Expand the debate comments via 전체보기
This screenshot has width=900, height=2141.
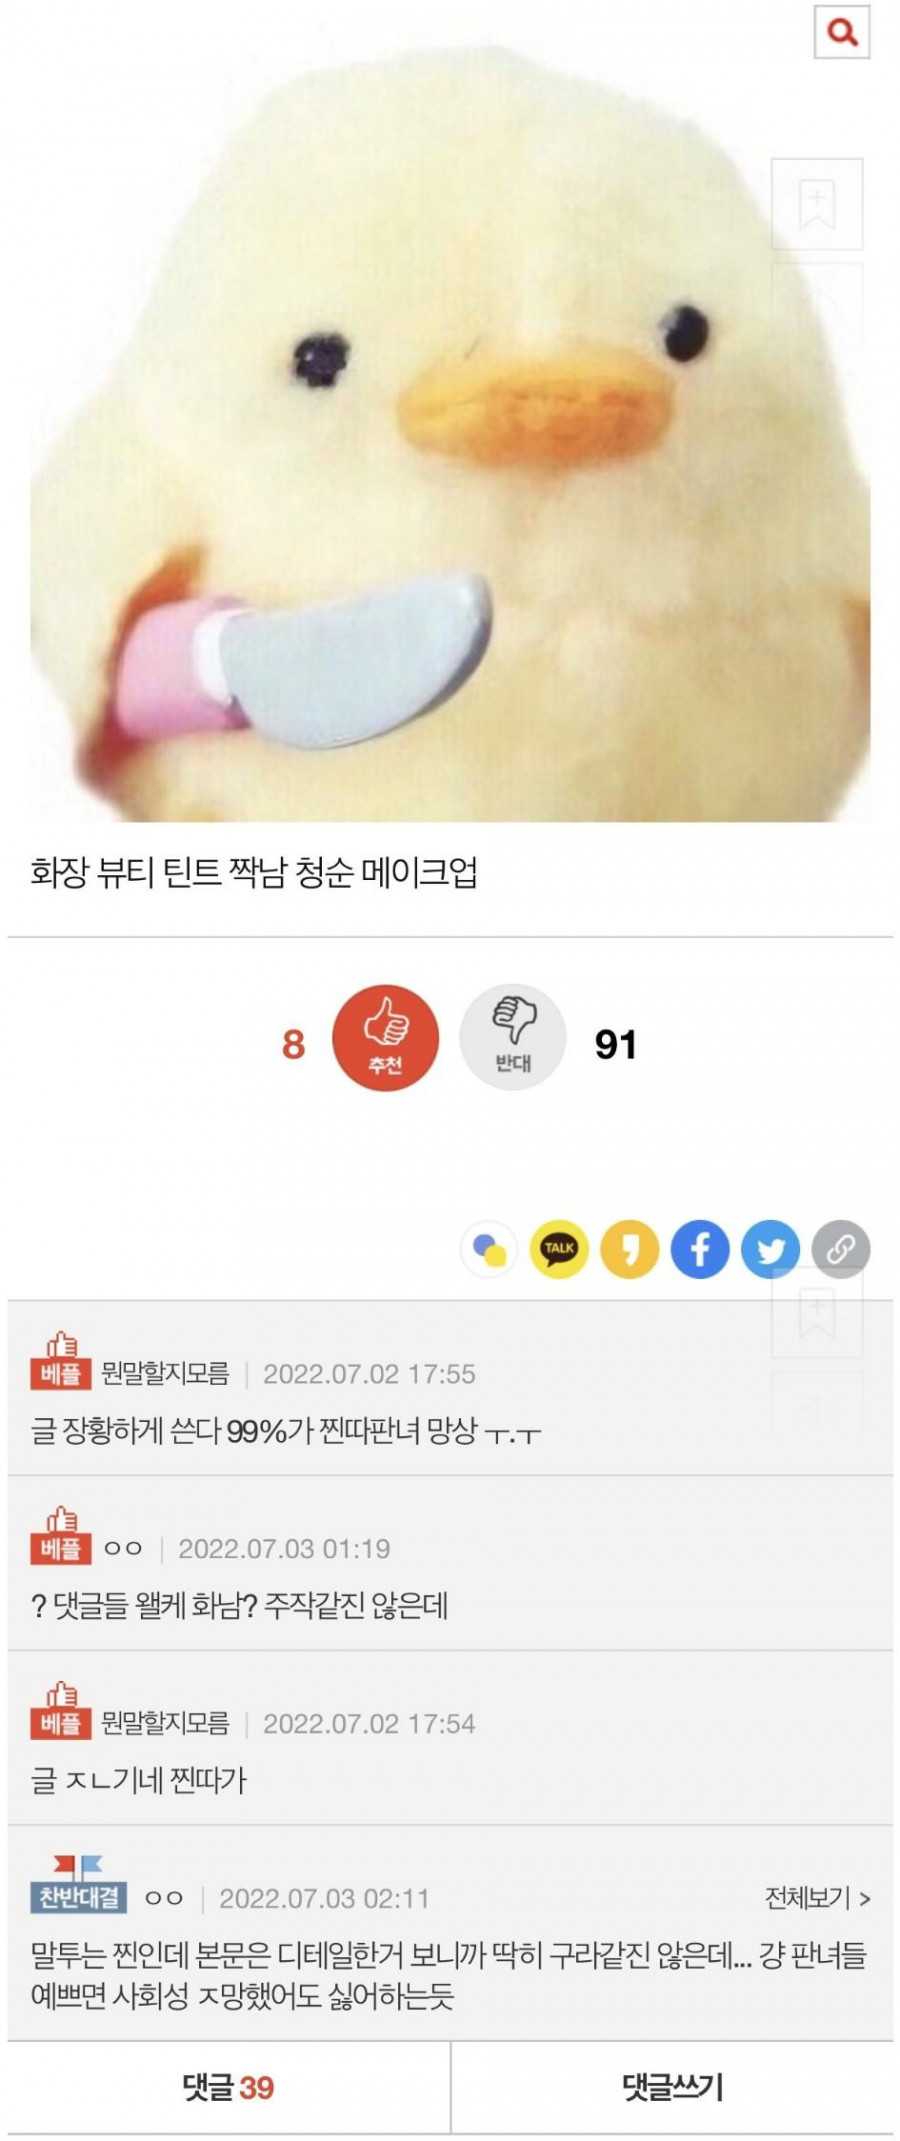(817, 1897)
